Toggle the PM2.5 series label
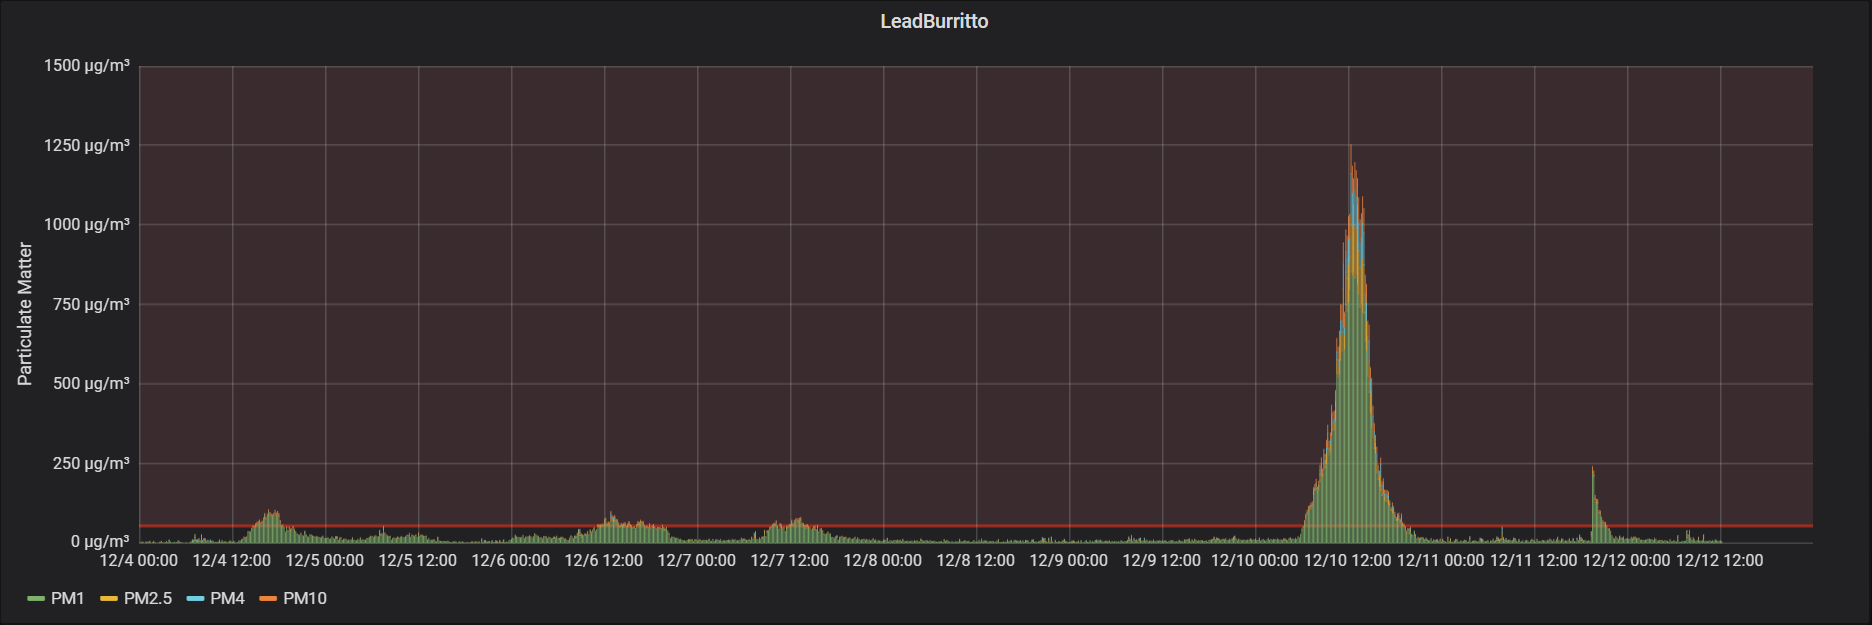The image size is (1872, 625). coord(147,598)
